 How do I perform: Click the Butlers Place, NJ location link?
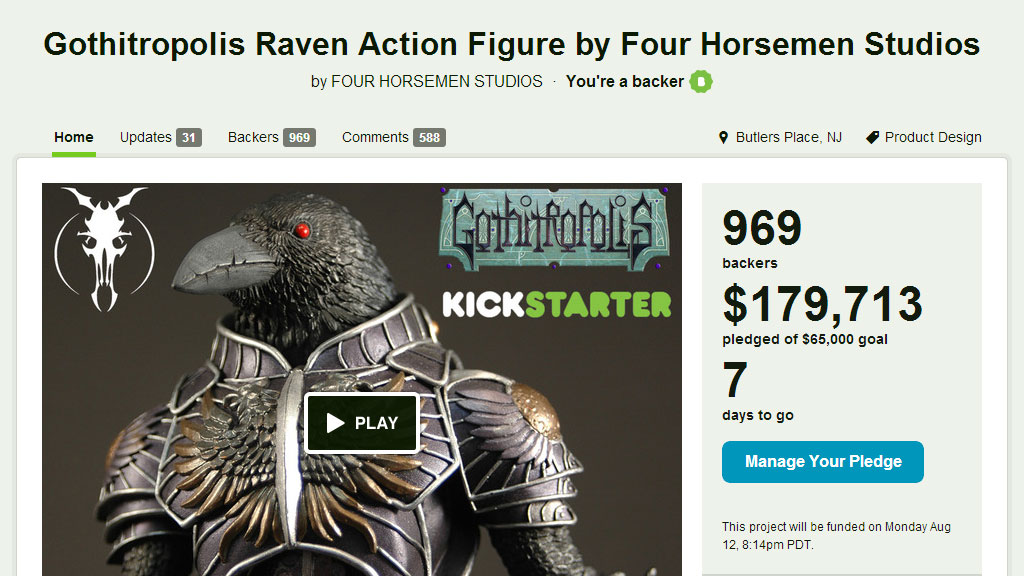point(788,137)
